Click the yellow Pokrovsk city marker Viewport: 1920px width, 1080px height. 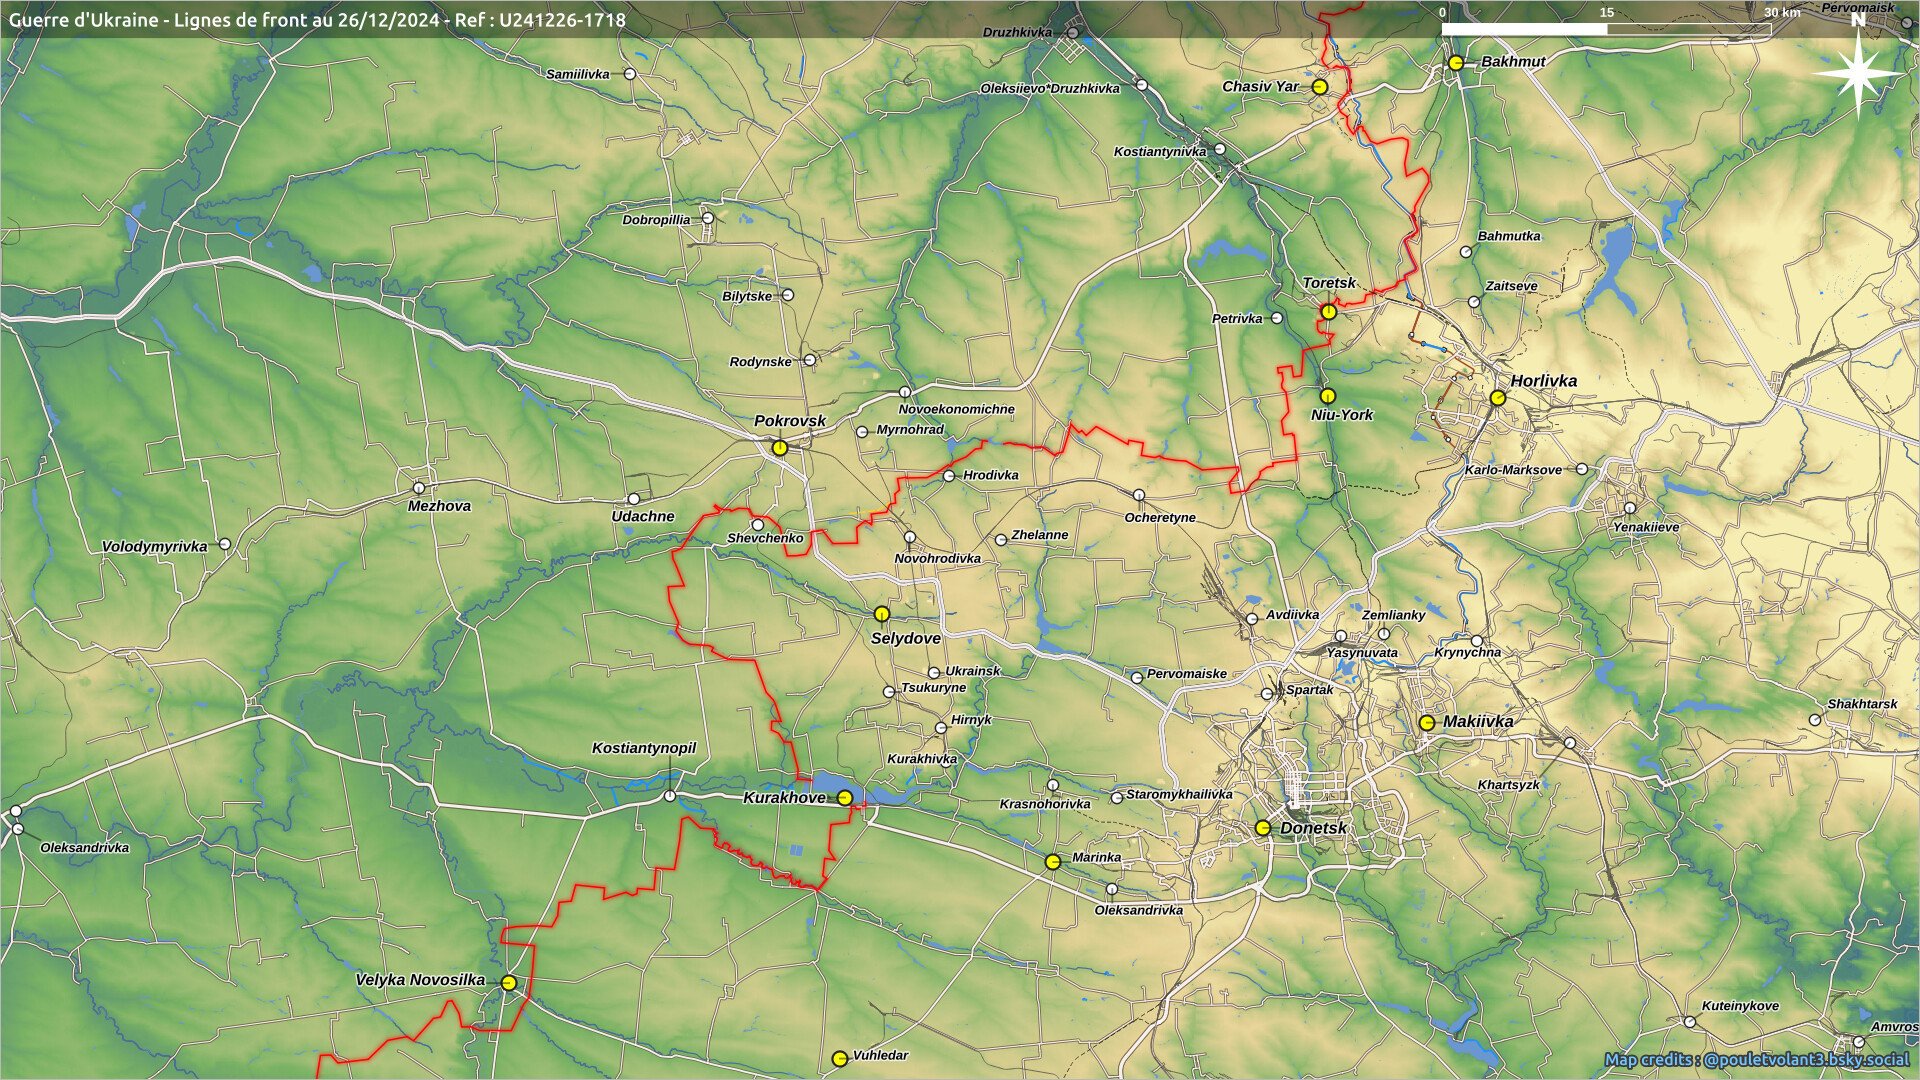pos(780,448)
